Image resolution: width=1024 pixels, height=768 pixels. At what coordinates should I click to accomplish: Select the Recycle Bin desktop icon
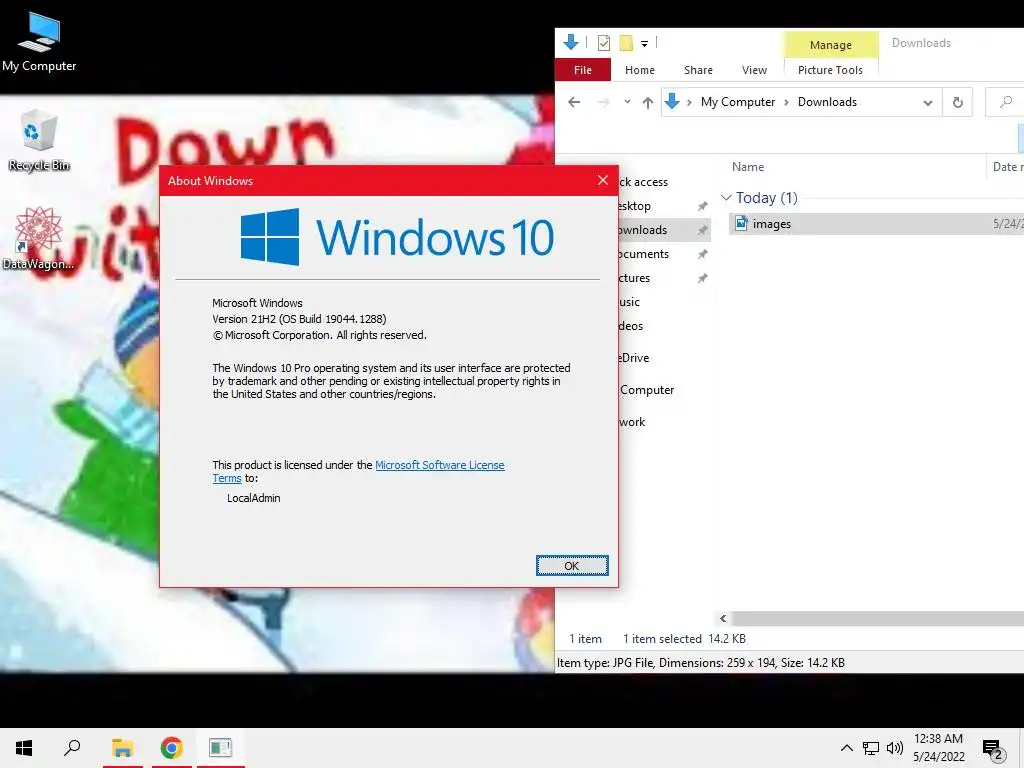click(x=39, y=140)
